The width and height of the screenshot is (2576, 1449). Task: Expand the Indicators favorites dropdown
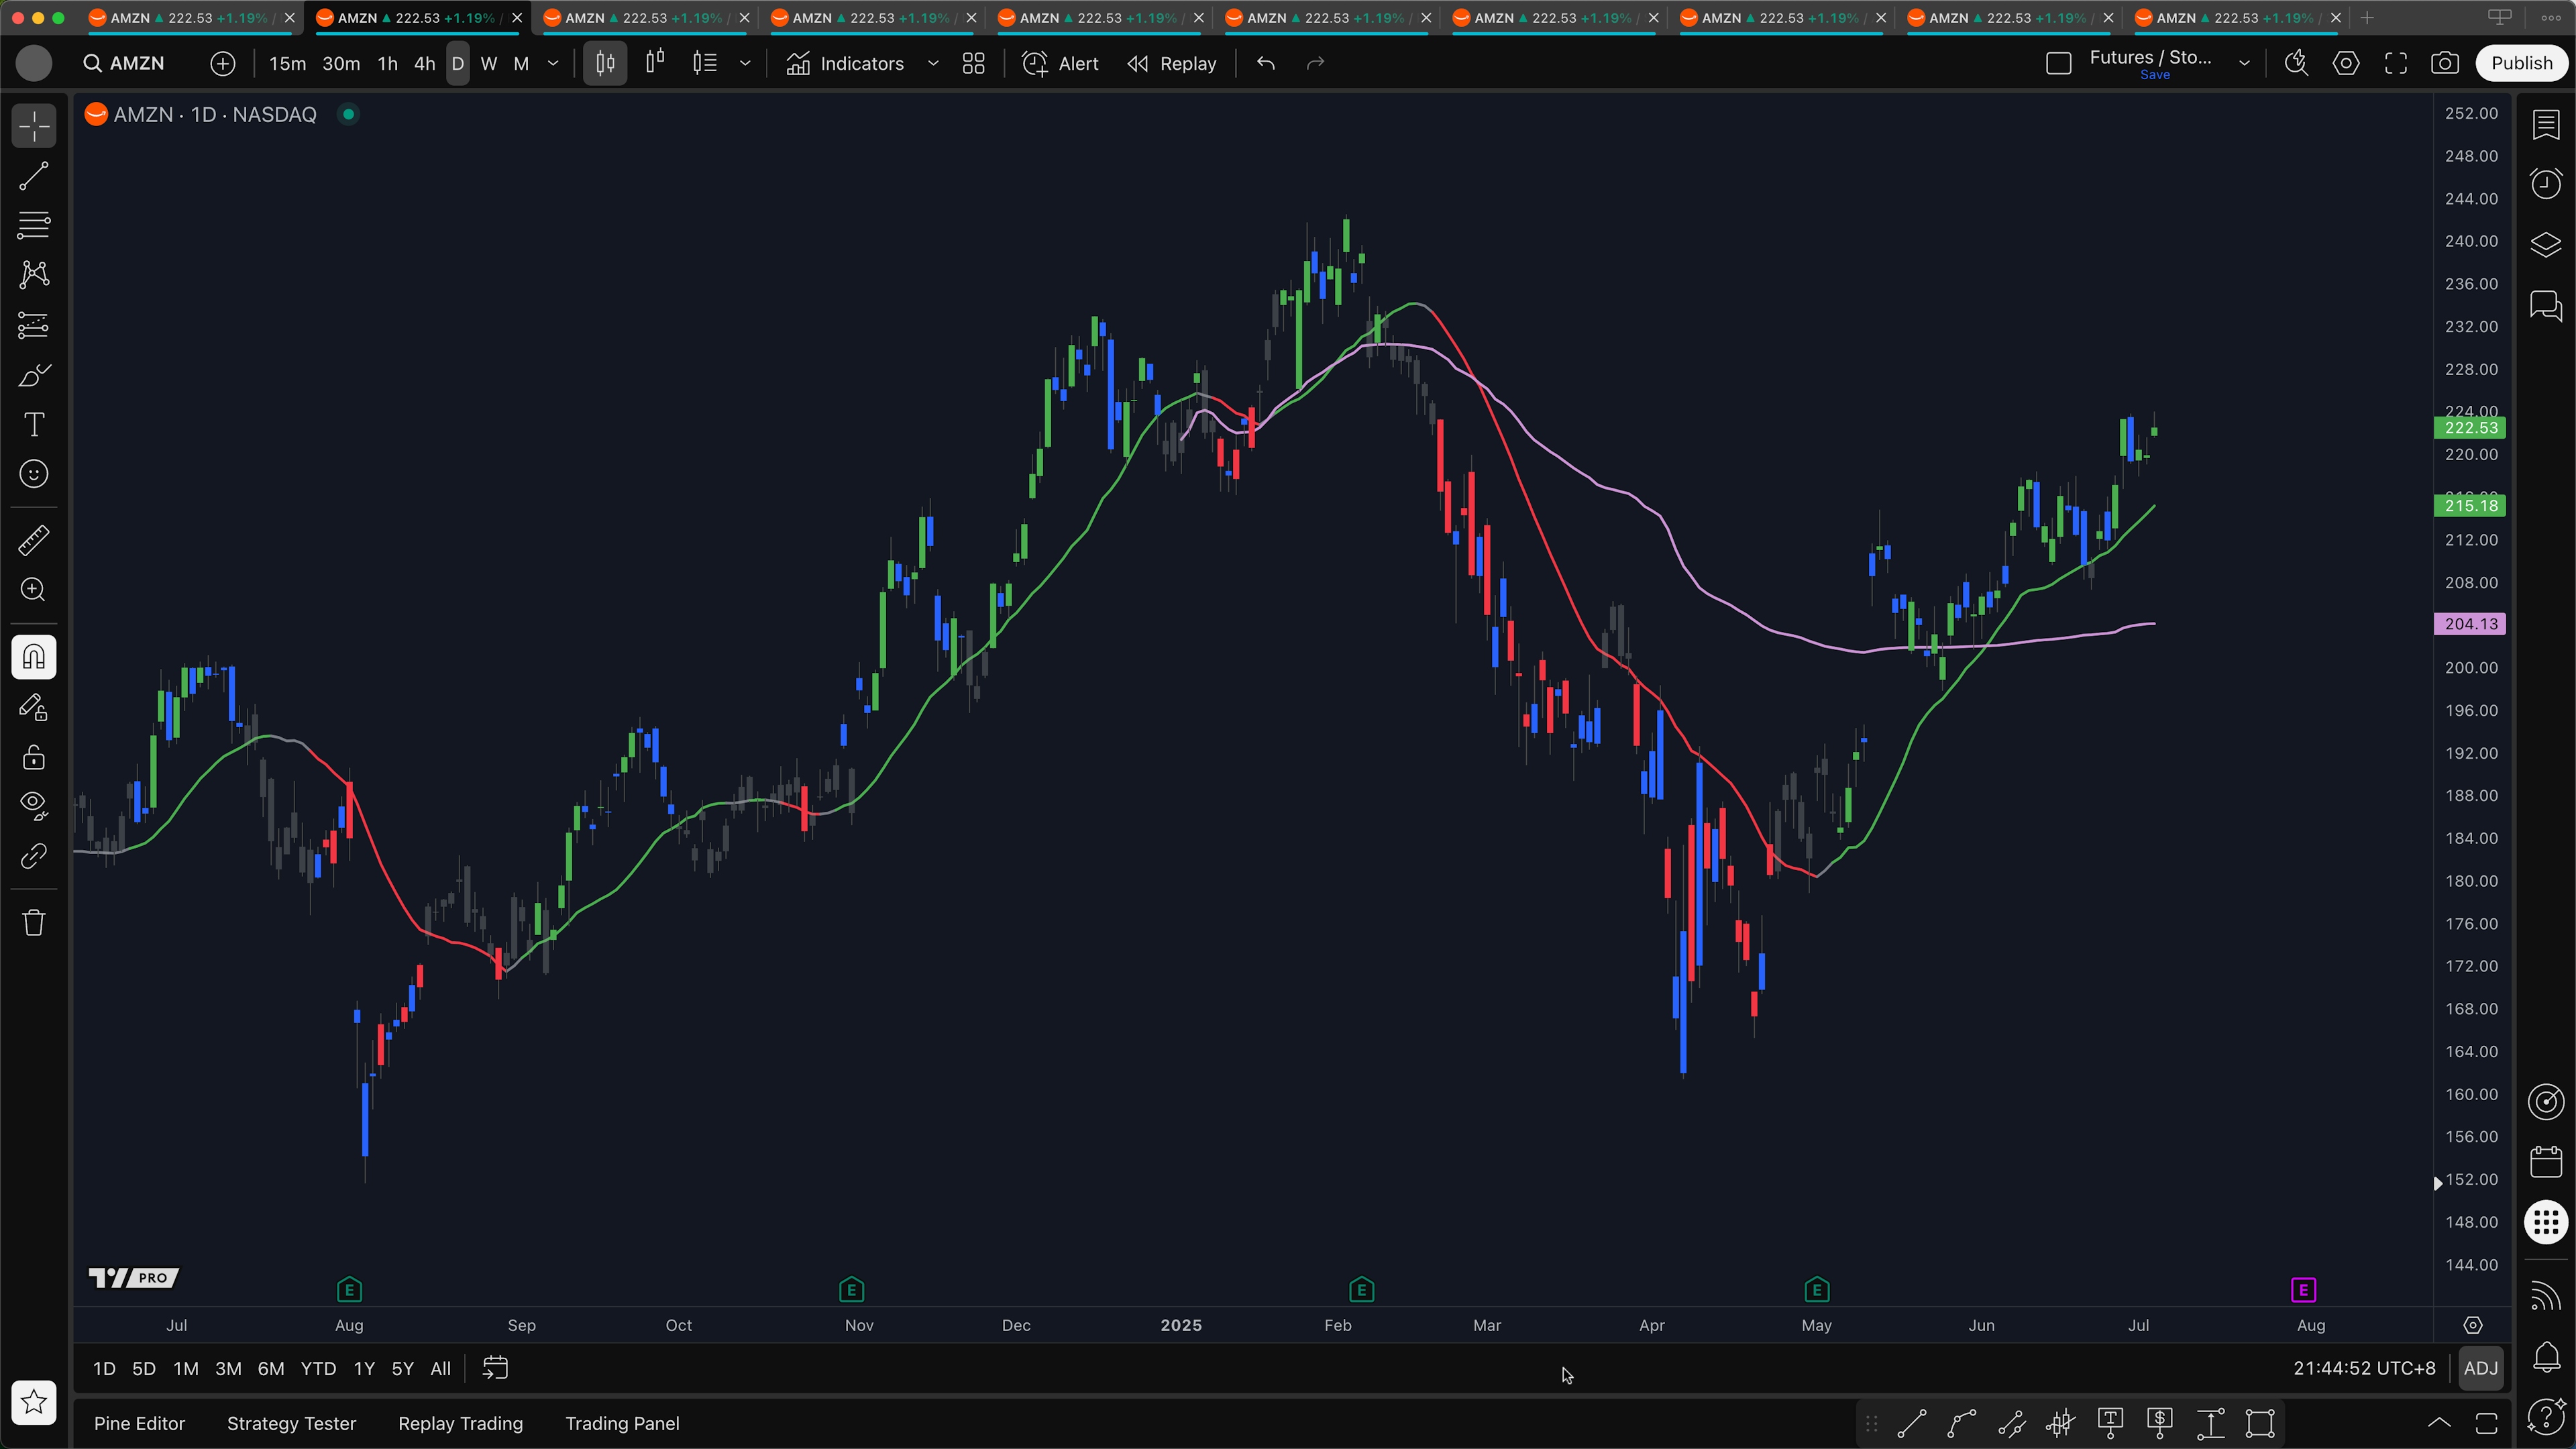(x=933, y=64)
